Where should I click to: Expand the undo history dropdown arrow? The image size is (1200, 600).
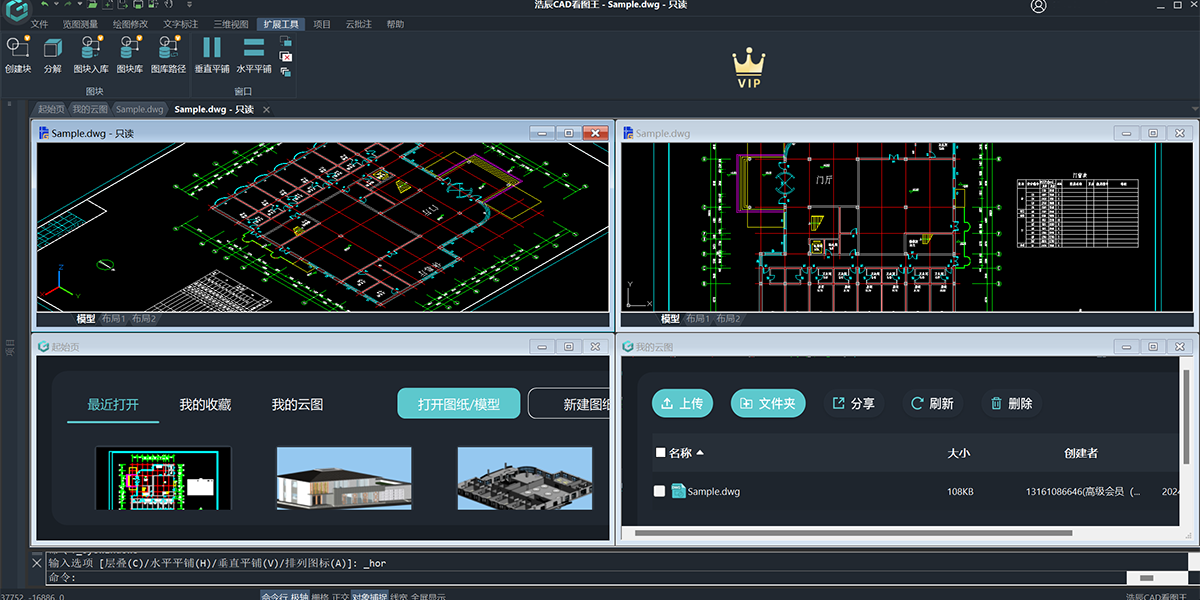click(57, 5)
